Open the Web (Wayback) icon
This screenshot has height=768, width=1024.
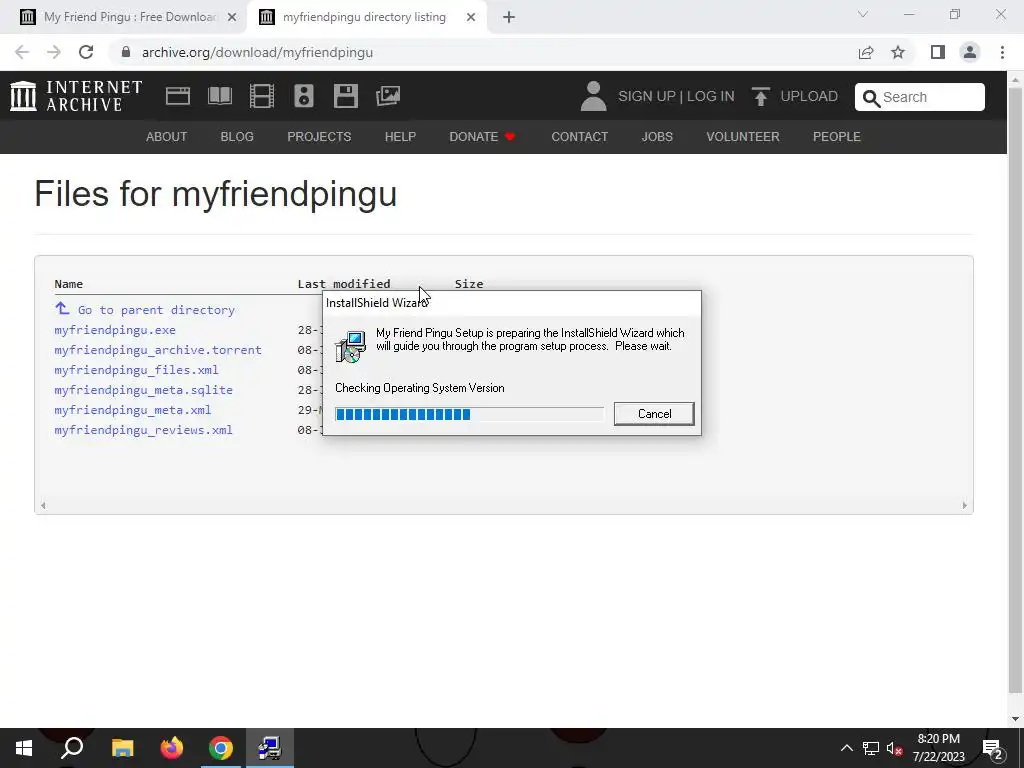click(178, 96)
